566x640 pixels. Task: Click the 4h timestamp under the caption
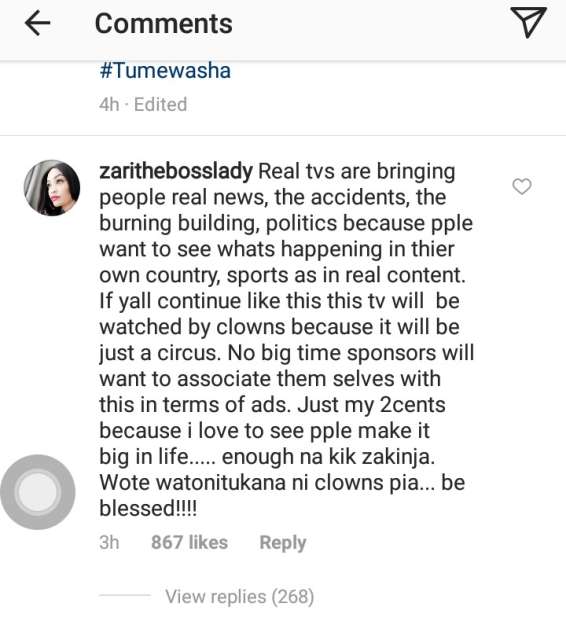(x=109, y=104)
